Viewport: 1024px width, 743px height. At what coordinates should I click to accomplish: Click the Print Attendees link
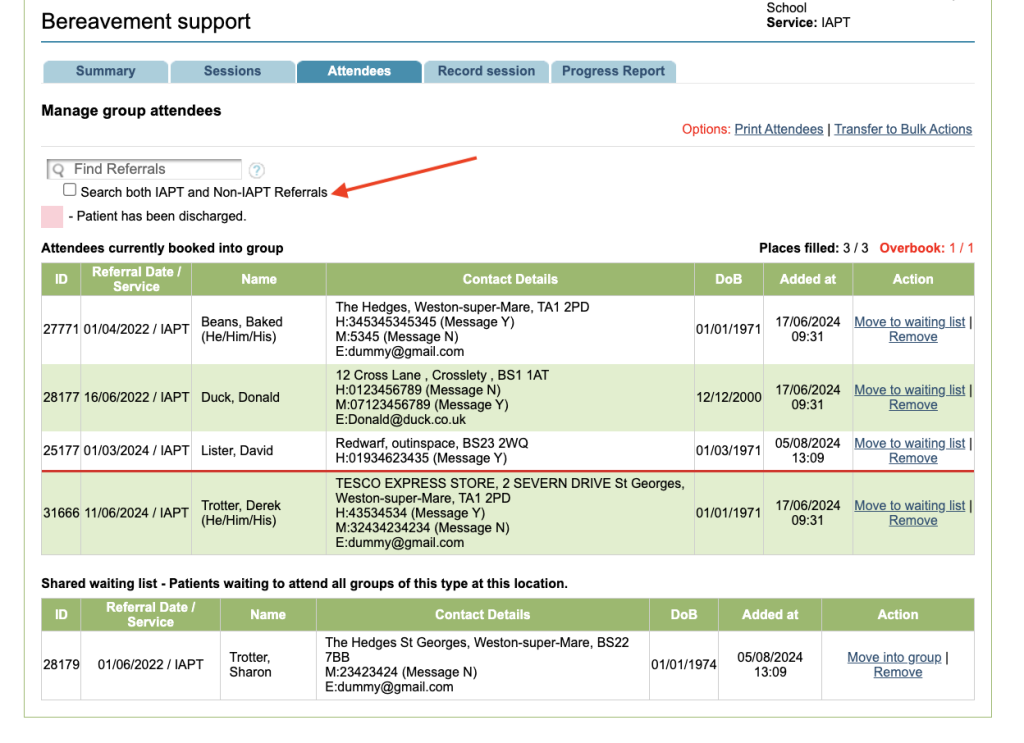(779, 129)
